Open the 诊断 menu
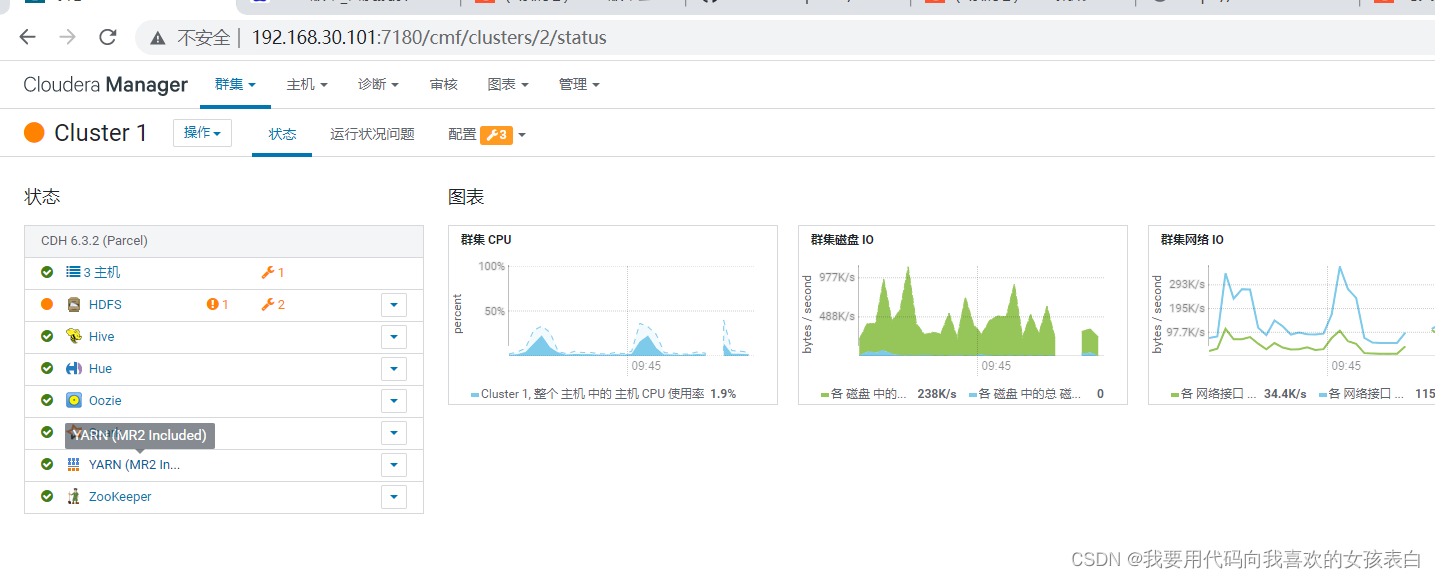Screen dimensions: 1435x578 pos(378,84)
